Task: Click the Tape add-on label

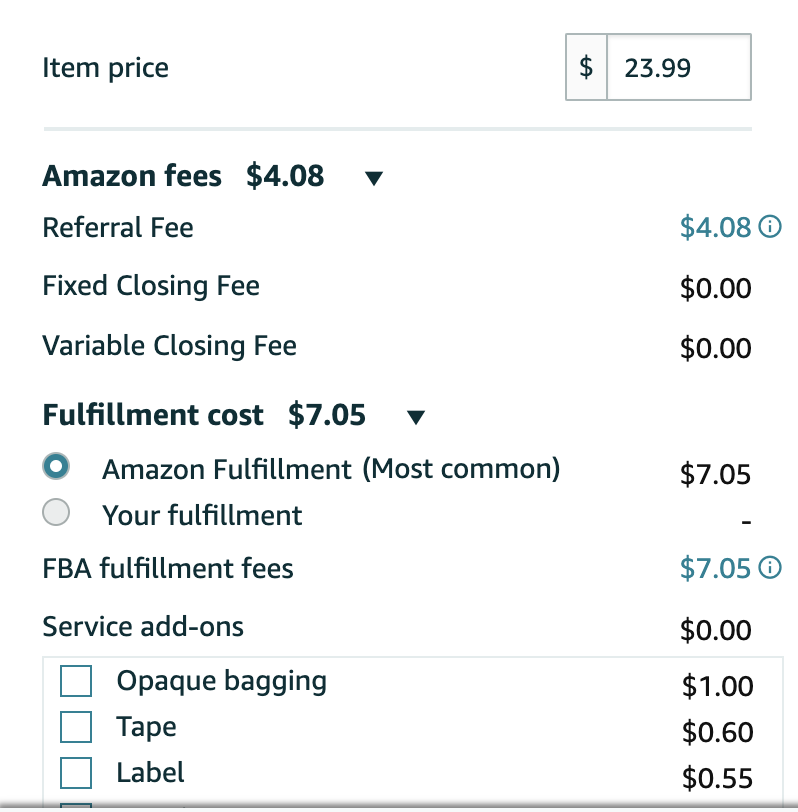Action: [147, 727]
